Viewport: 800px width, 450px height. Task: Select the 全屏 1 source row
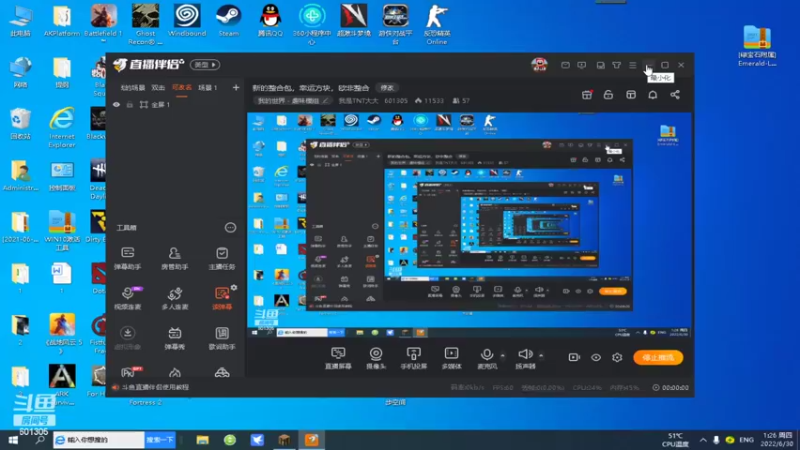[x=176, y=105]
